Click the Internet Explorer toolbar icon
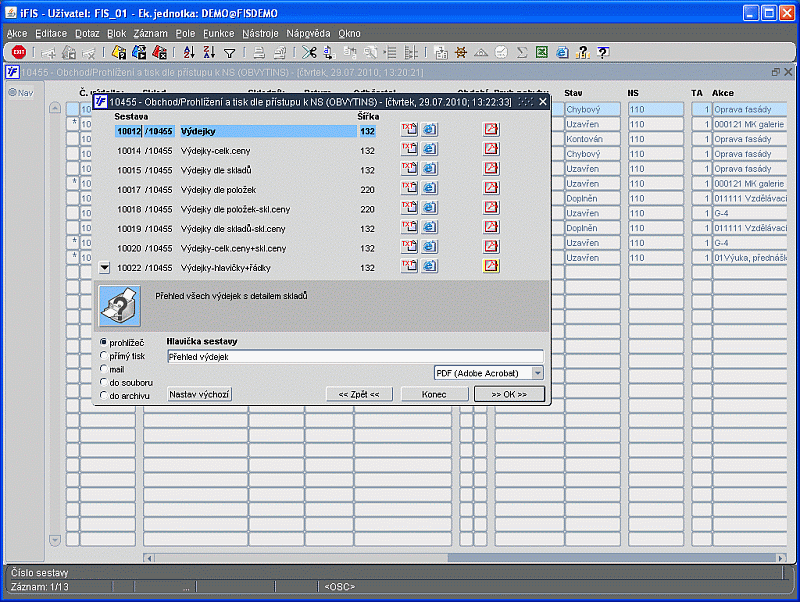Image resolution: width=800 pixels, height=602 pixels. coord(562,52)
